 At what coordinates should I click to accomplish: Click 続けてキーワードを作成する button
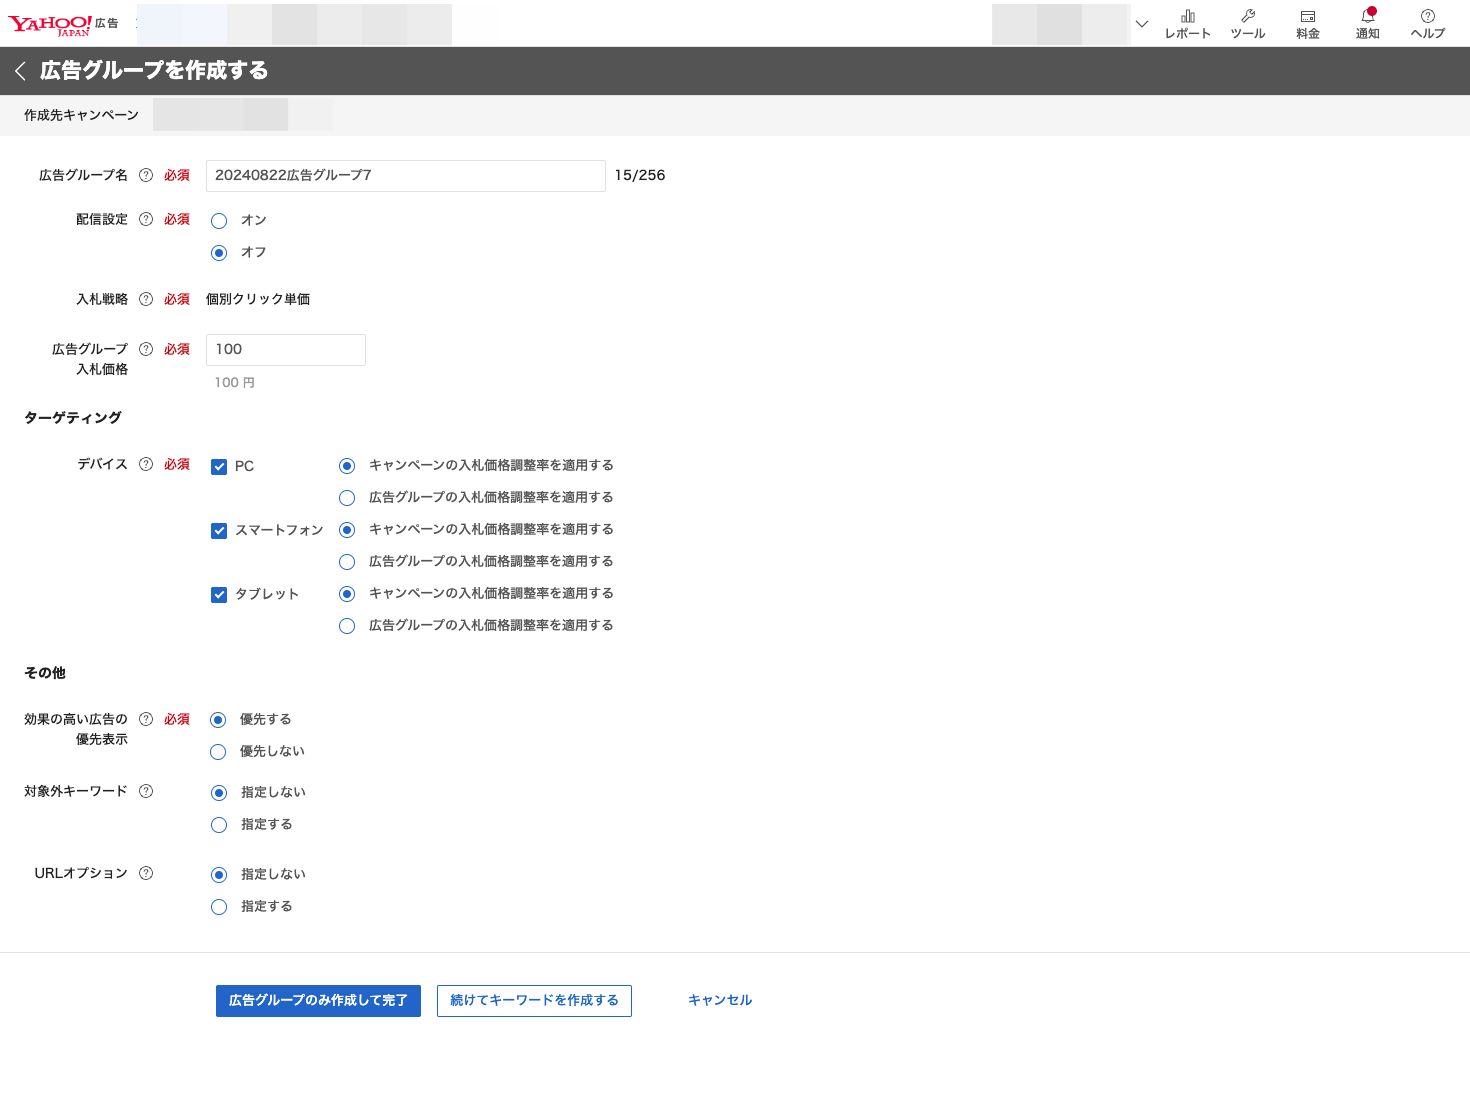point(534,1000)
